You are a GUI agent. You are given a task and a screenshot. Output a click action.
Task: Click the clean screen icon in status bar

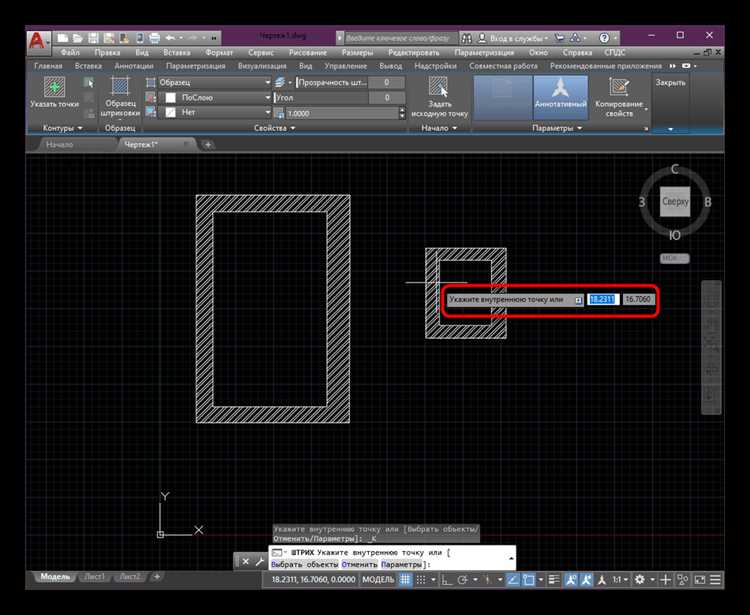pos(700,580)
